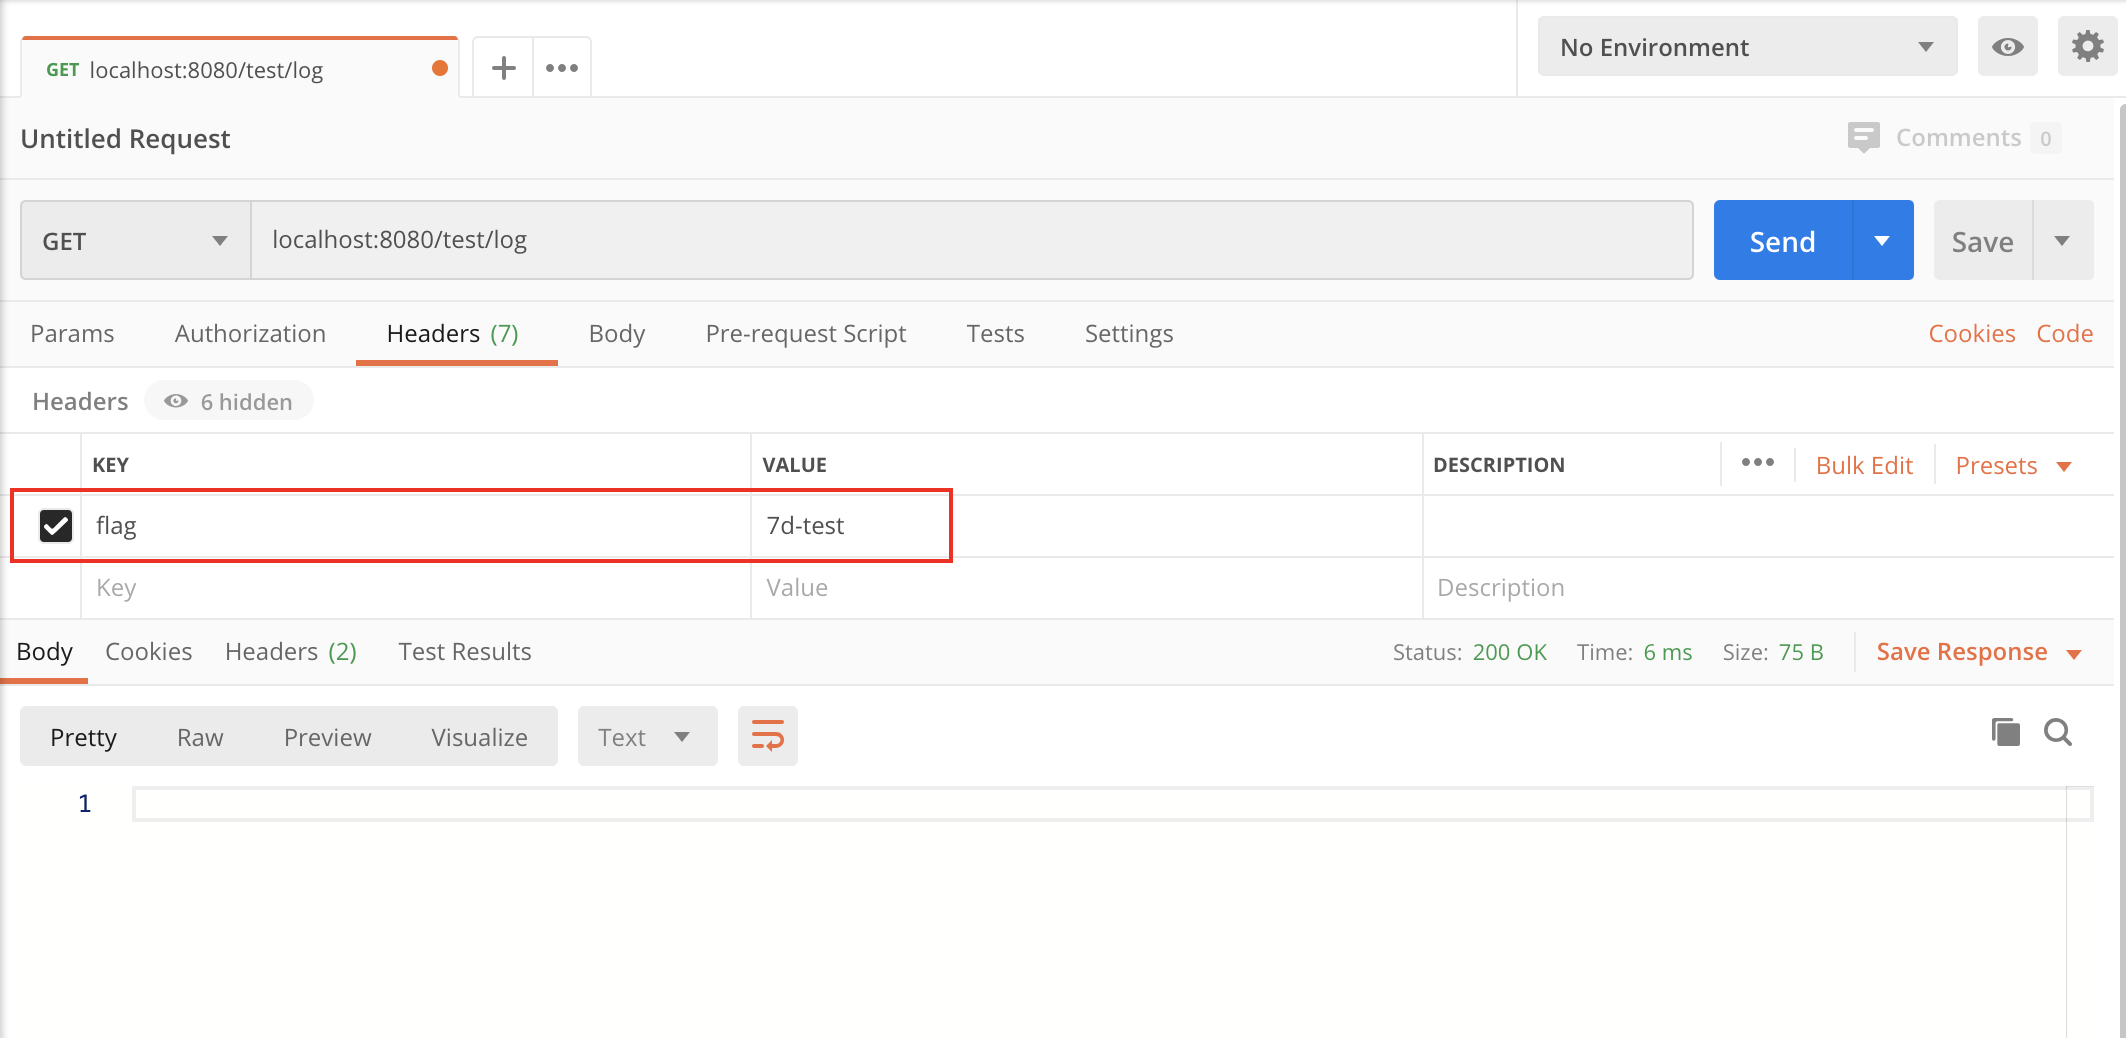Select the Visualize view mode
This screenshot has height=1038, width=2126.
coord(479,736)
